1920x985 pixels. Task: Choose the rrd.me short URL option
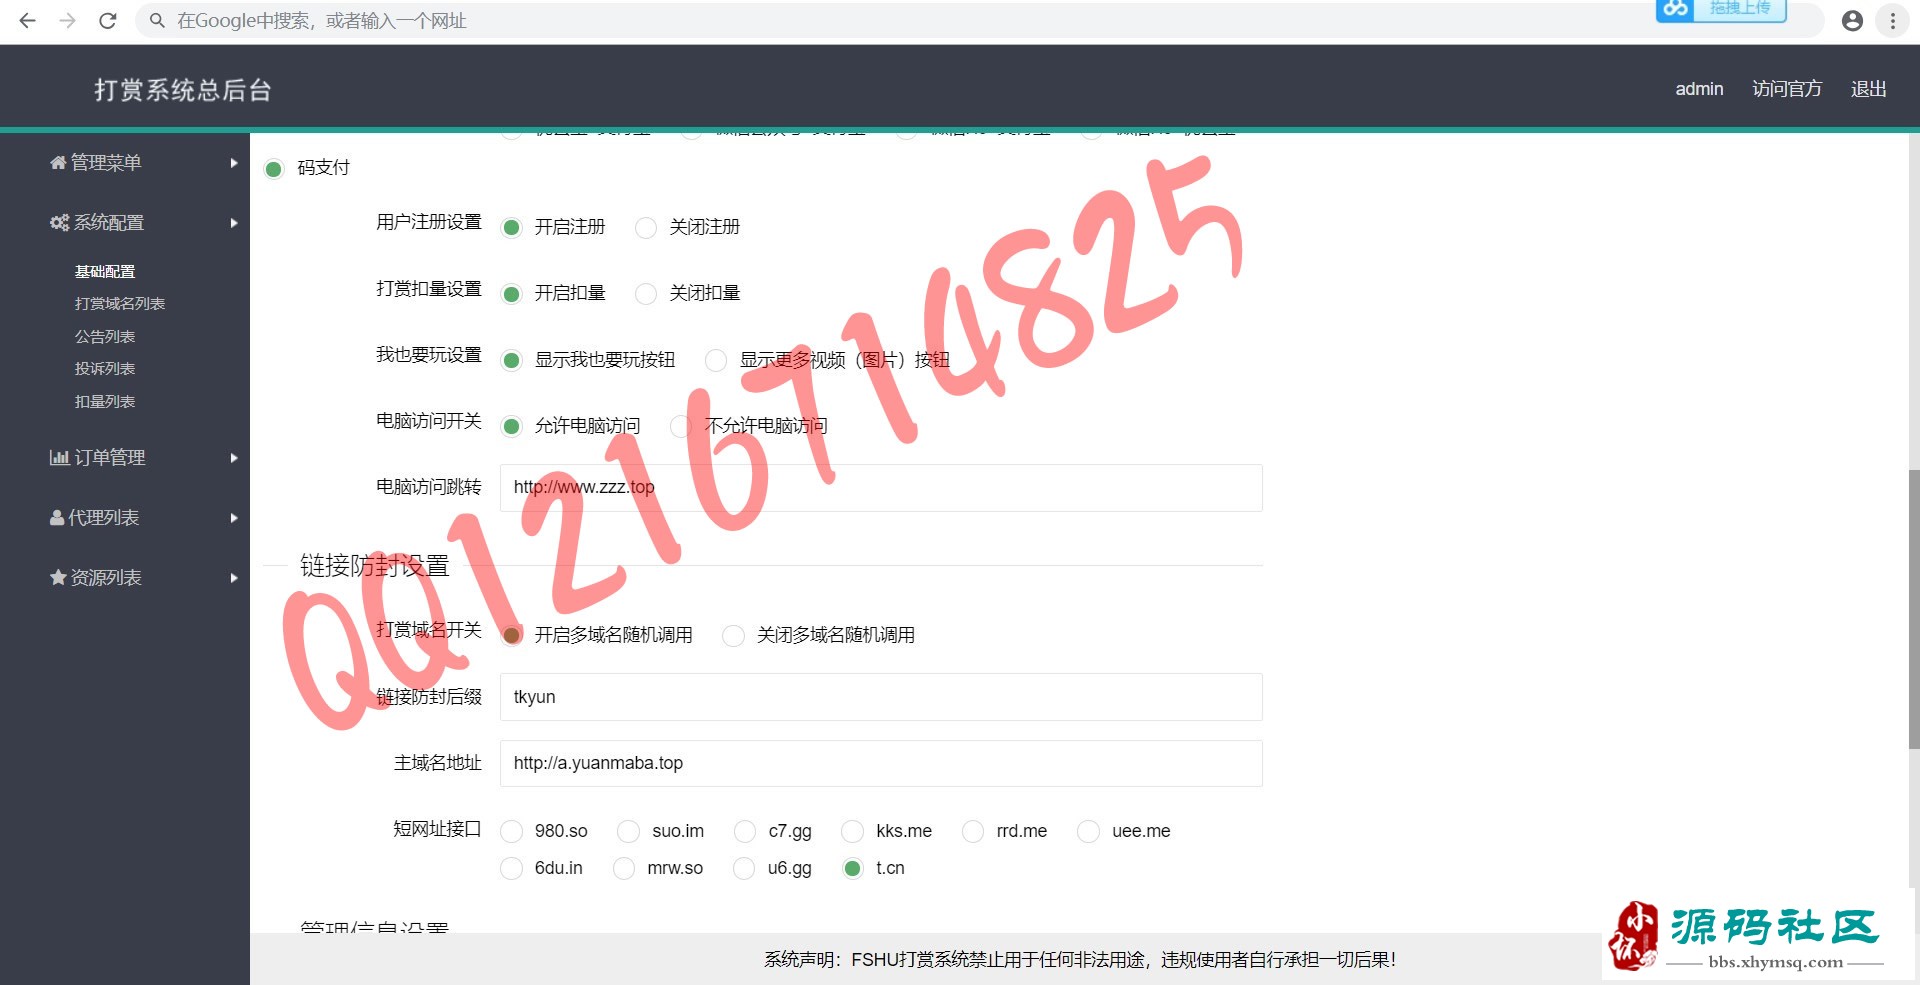click(x=972, y=831)
